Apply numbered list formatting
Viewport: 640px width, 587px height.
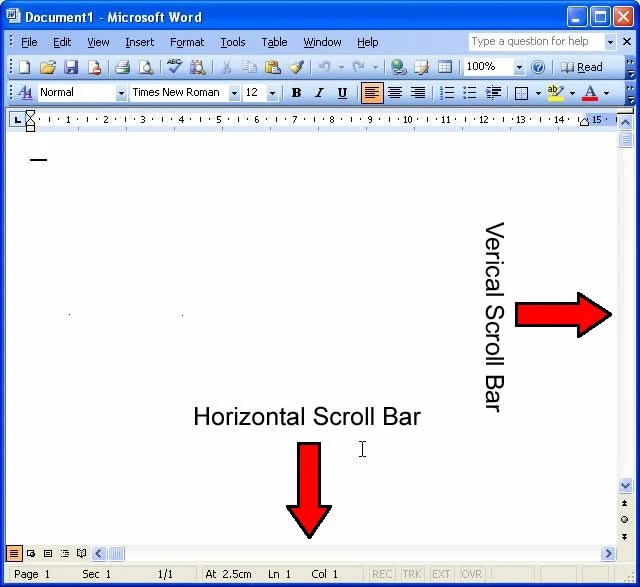(447, 93)
